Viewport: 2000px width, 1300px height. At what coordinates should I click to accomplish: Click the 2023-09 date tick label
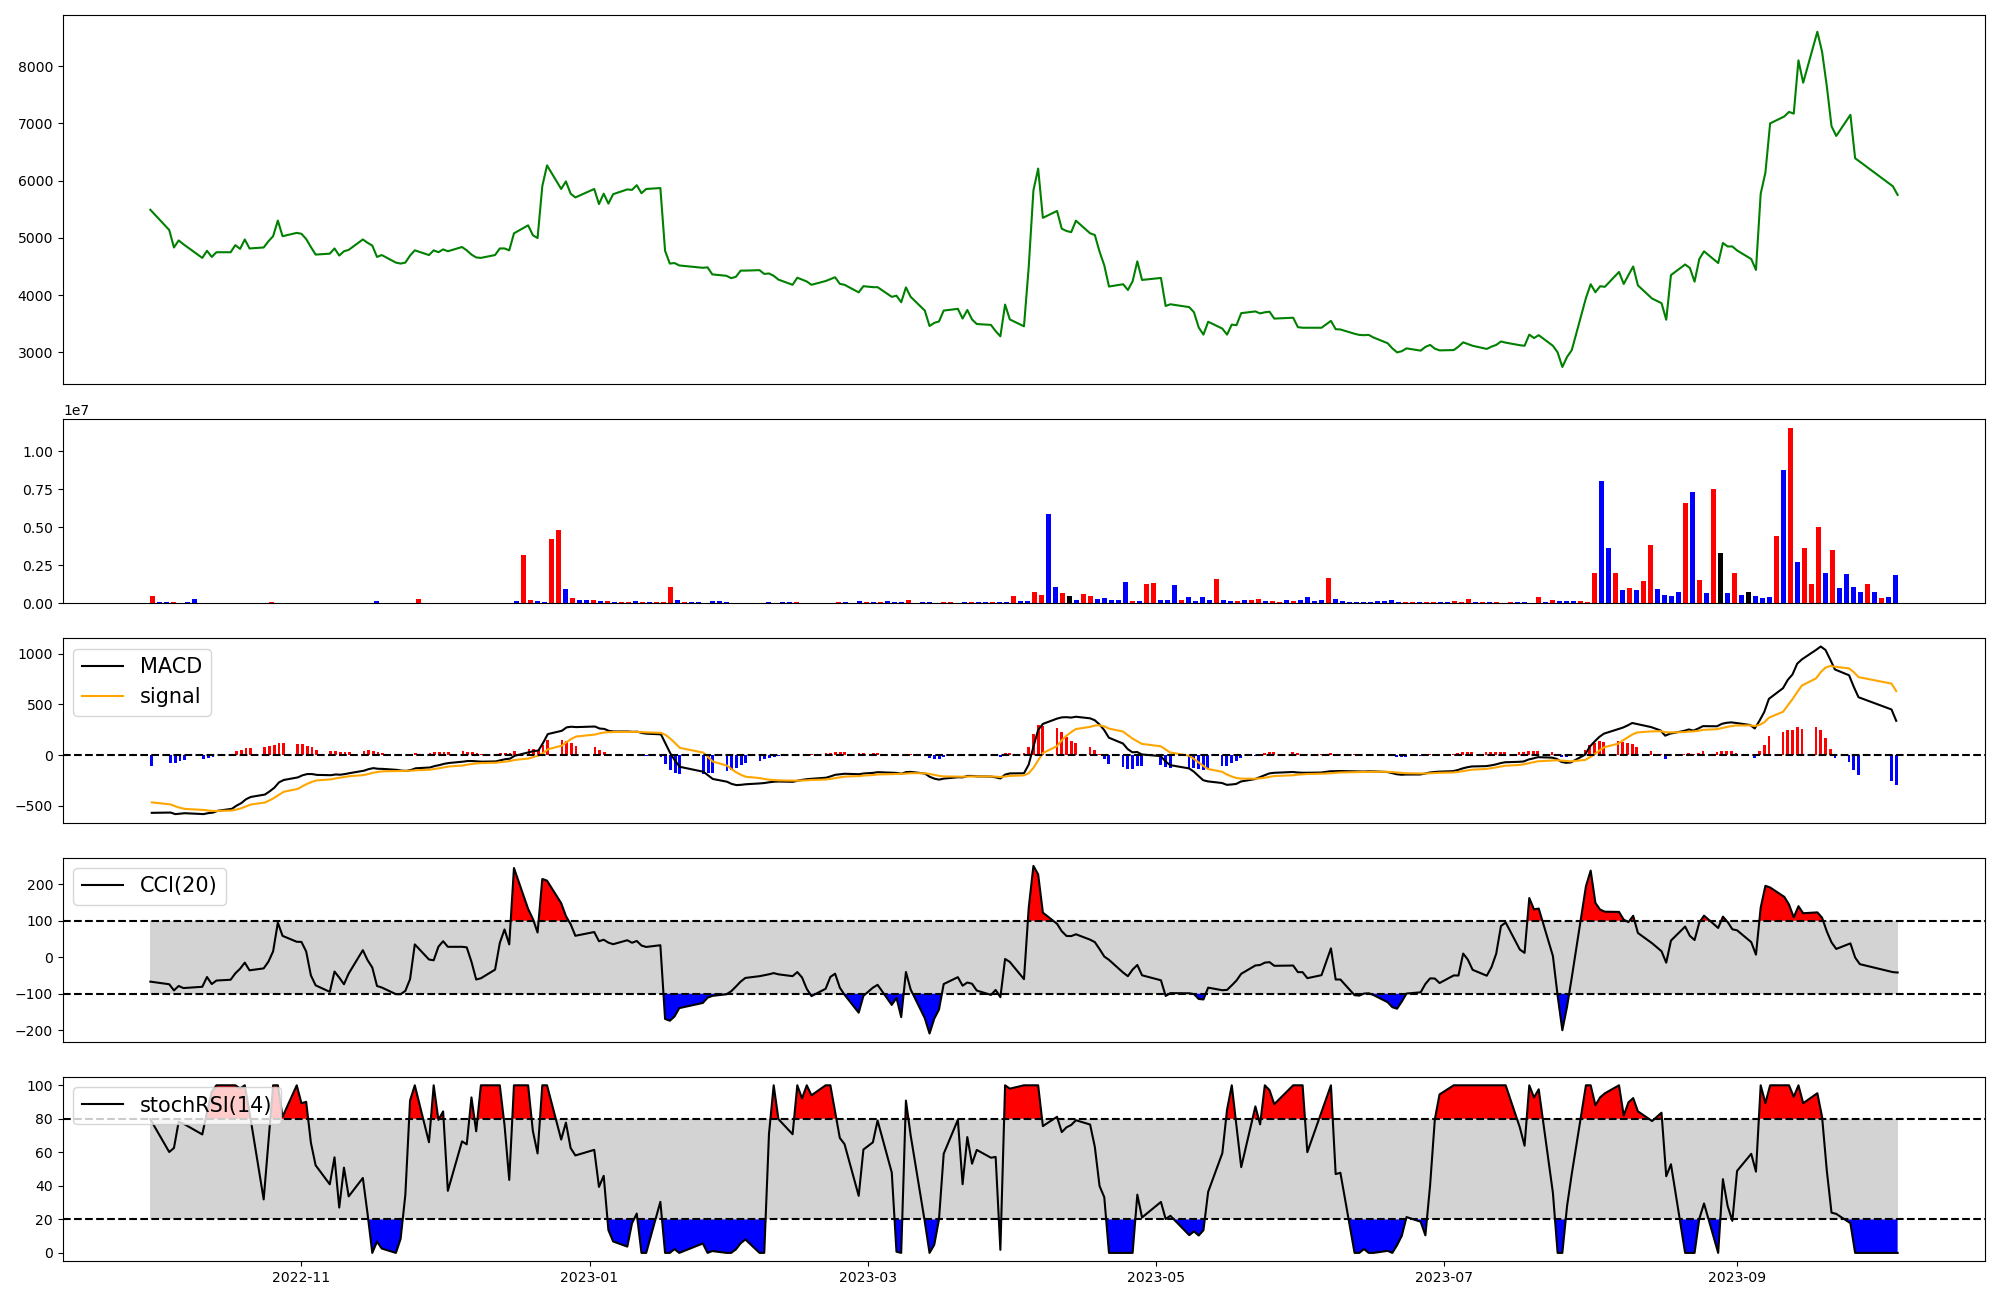click(1737, 1277)
